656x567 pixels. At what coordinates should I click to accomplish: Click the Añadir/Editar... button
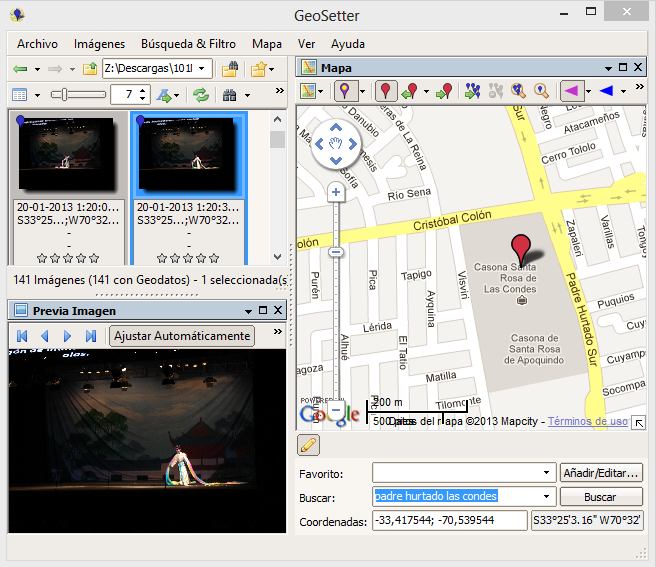click(601, 472)
